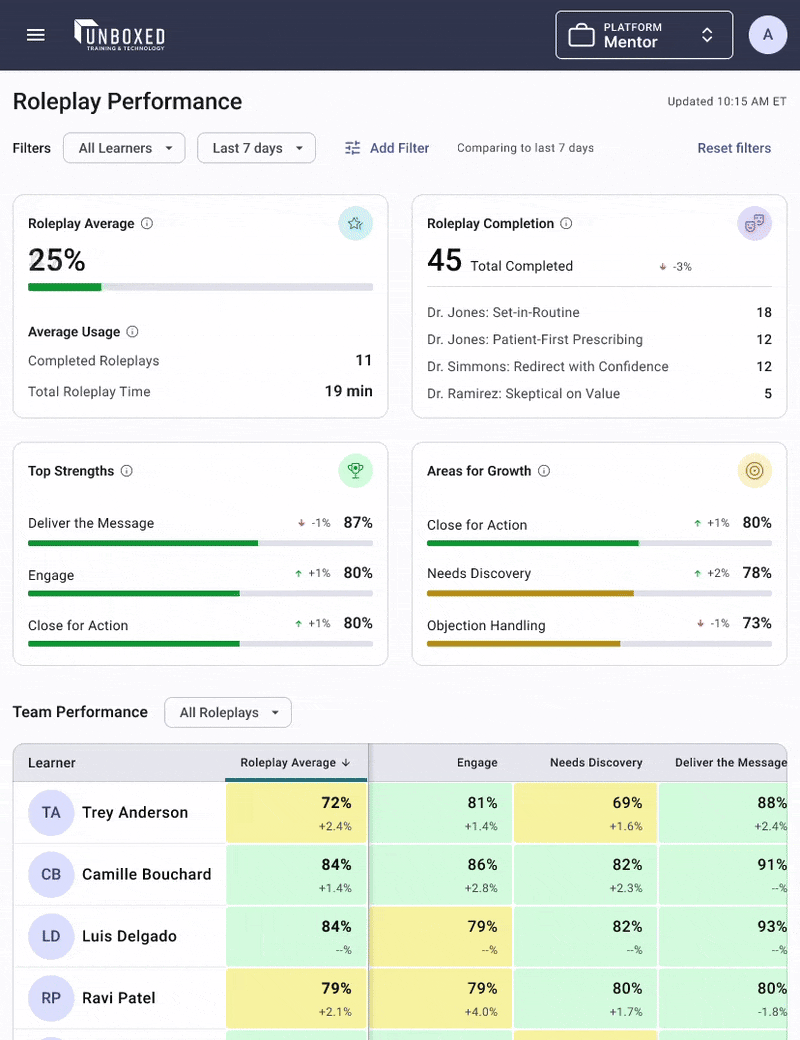The height and width of the screenshot is (1040, 800).
Task: Click the Roleplay Completion info icon
Action: pyautogui.click(x=566, y=224)
